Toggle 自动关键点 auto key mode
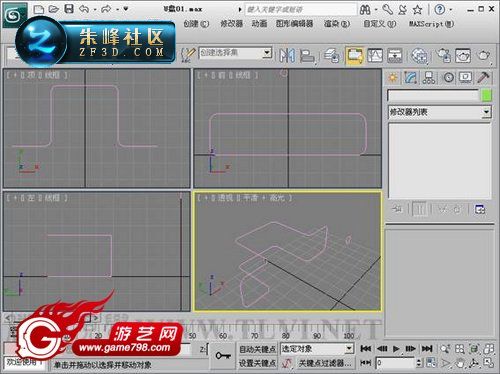This screenshot has height=374, width=500. coord(257,349)
